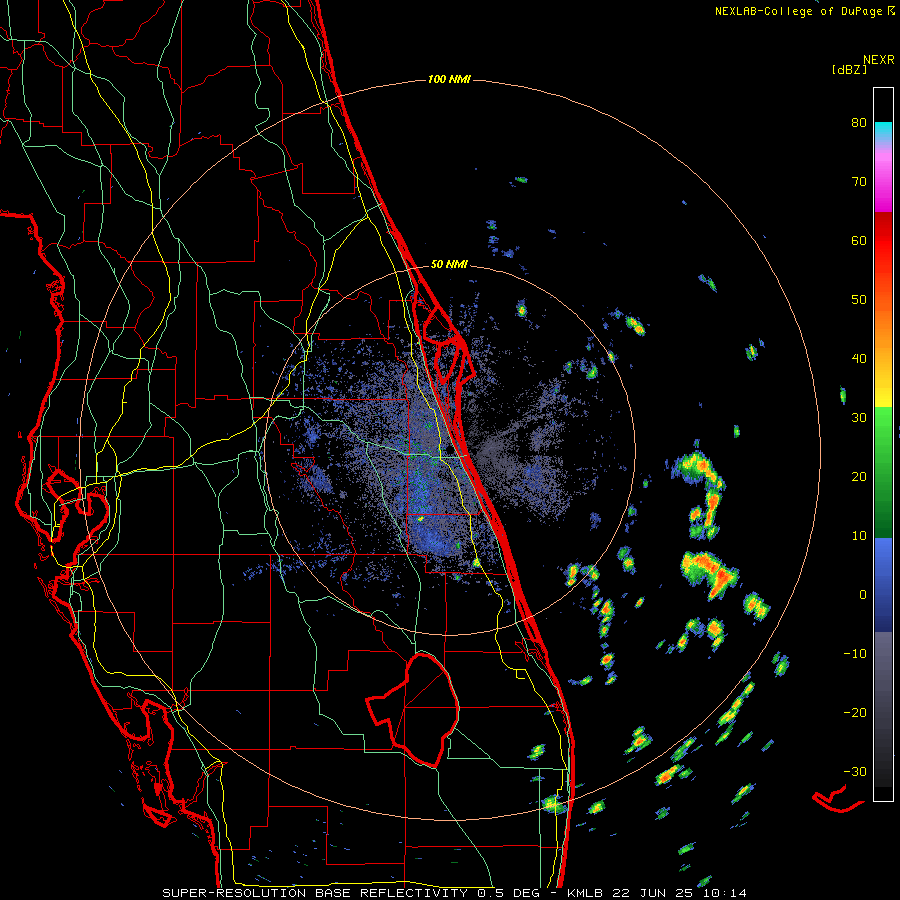Viewport: 900px width, 900px height.
Task: Click the dBZ unit label above color scale
Action: click(849, 69)
